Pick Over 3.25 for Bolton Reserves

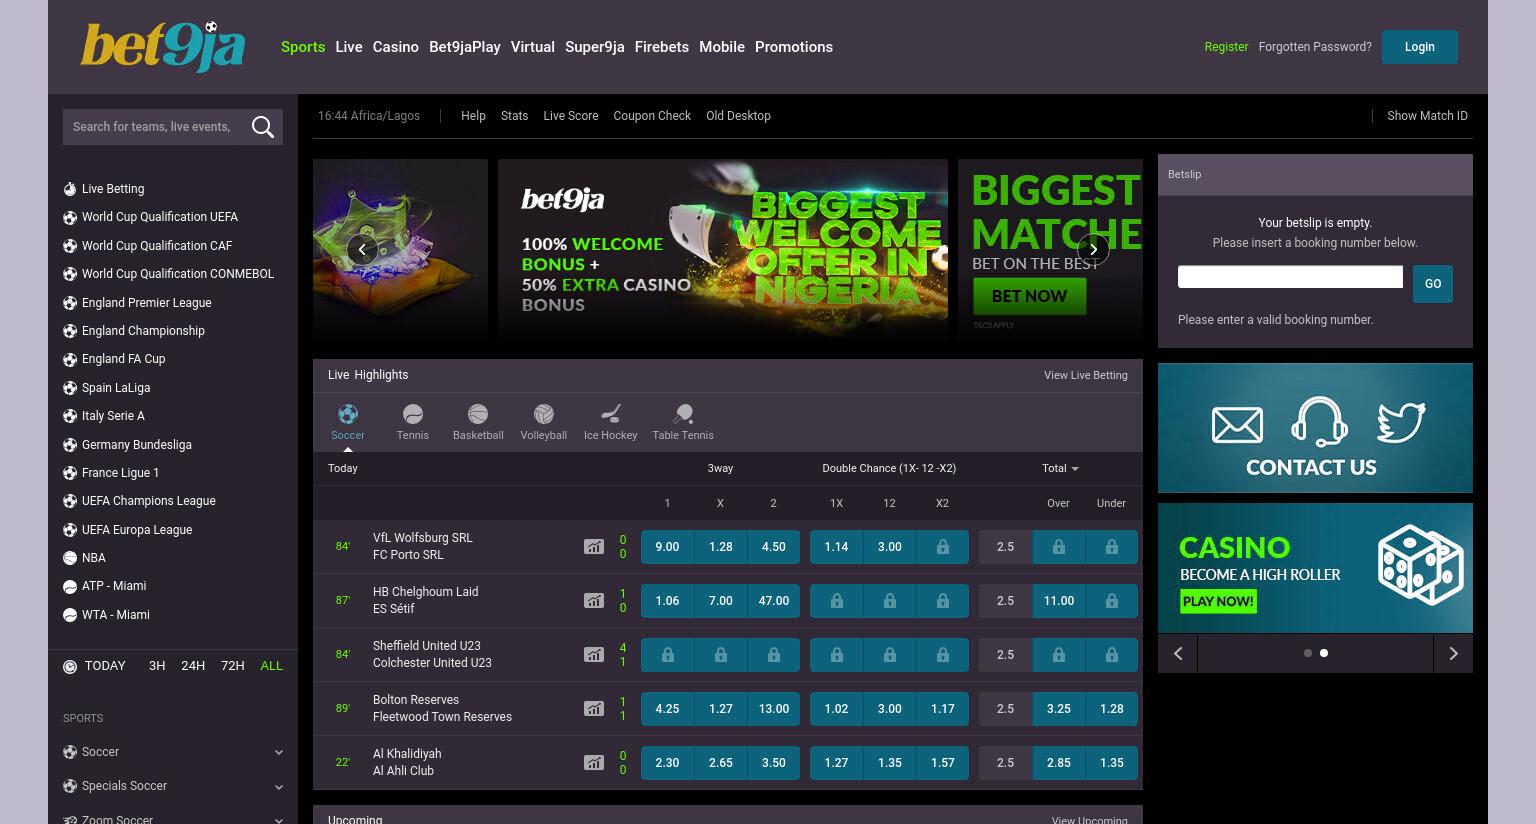pos(1058,709)
